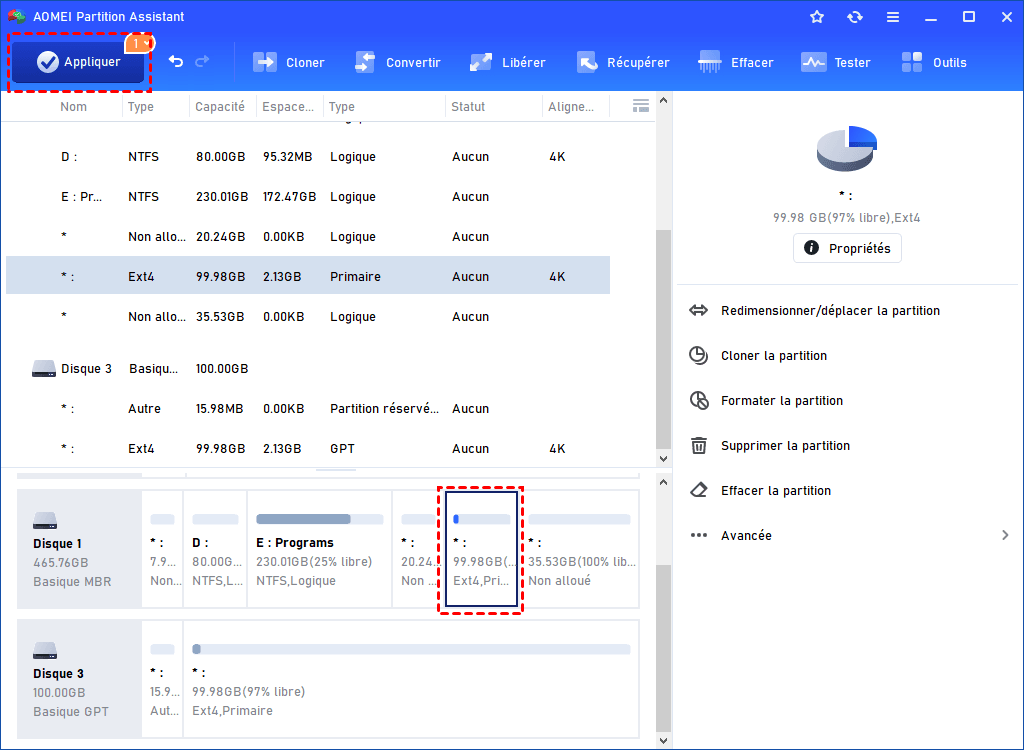Open the Outils menu
This screenshot has height=750, width=1024.
[934, 63]
